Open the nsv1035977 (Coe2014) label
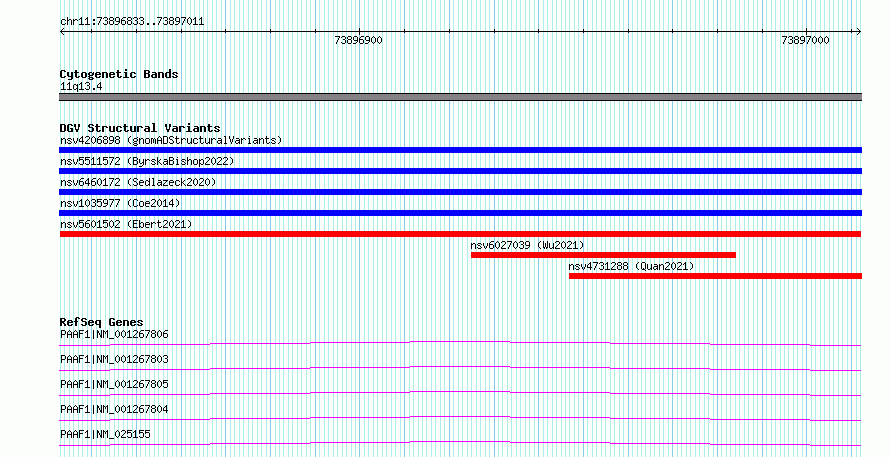 (120, 203)
